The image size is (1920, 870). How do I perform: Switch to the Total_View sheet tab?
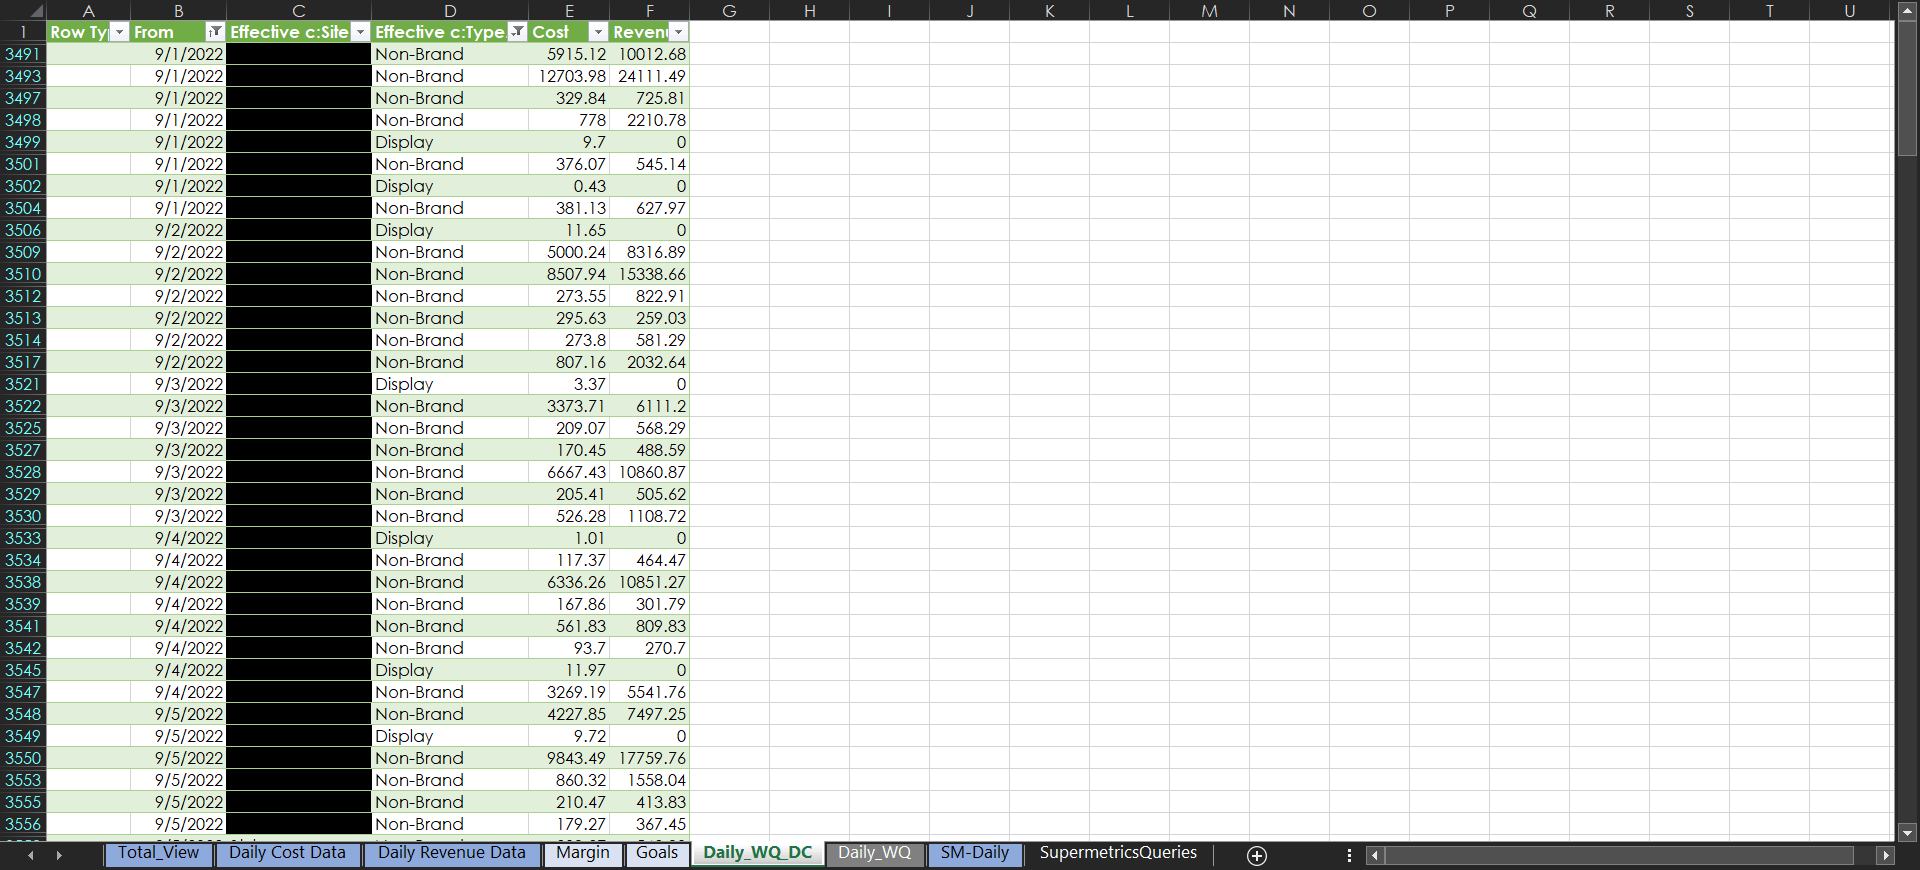158,853
